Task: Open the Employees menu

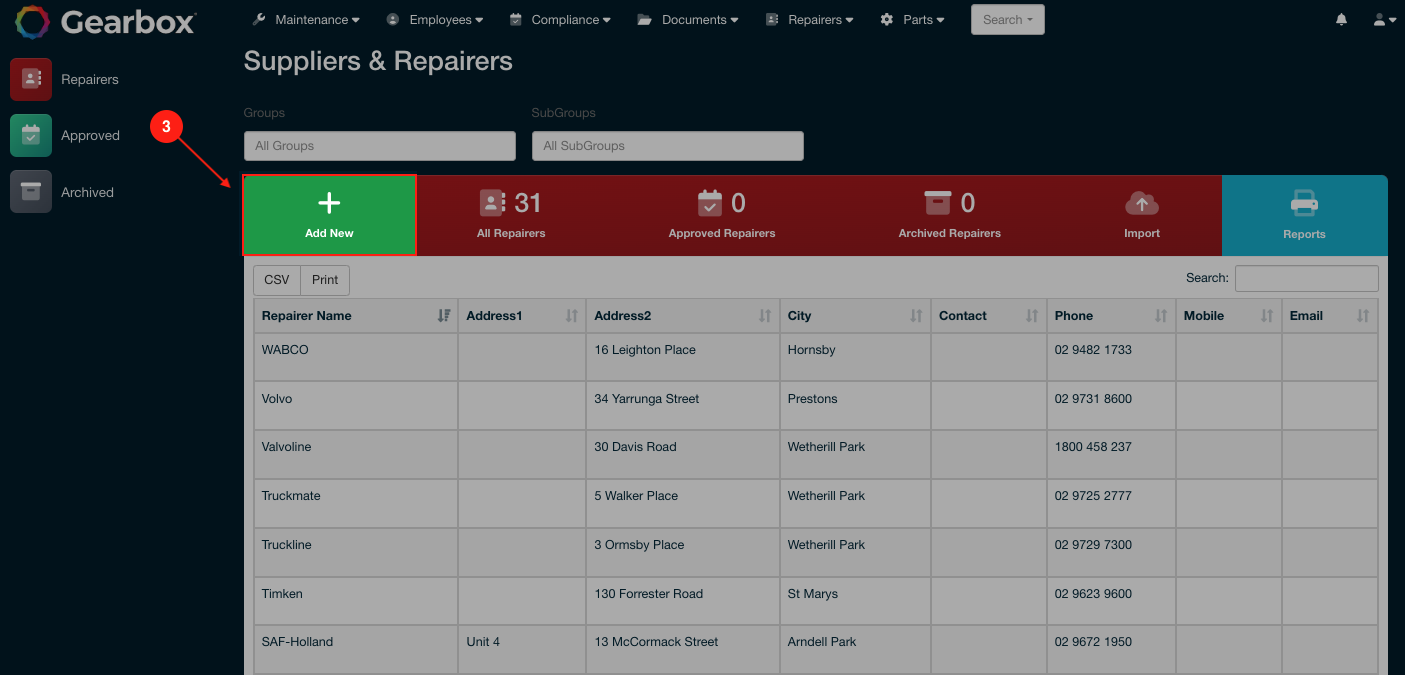Action: [x=435, y=20]
